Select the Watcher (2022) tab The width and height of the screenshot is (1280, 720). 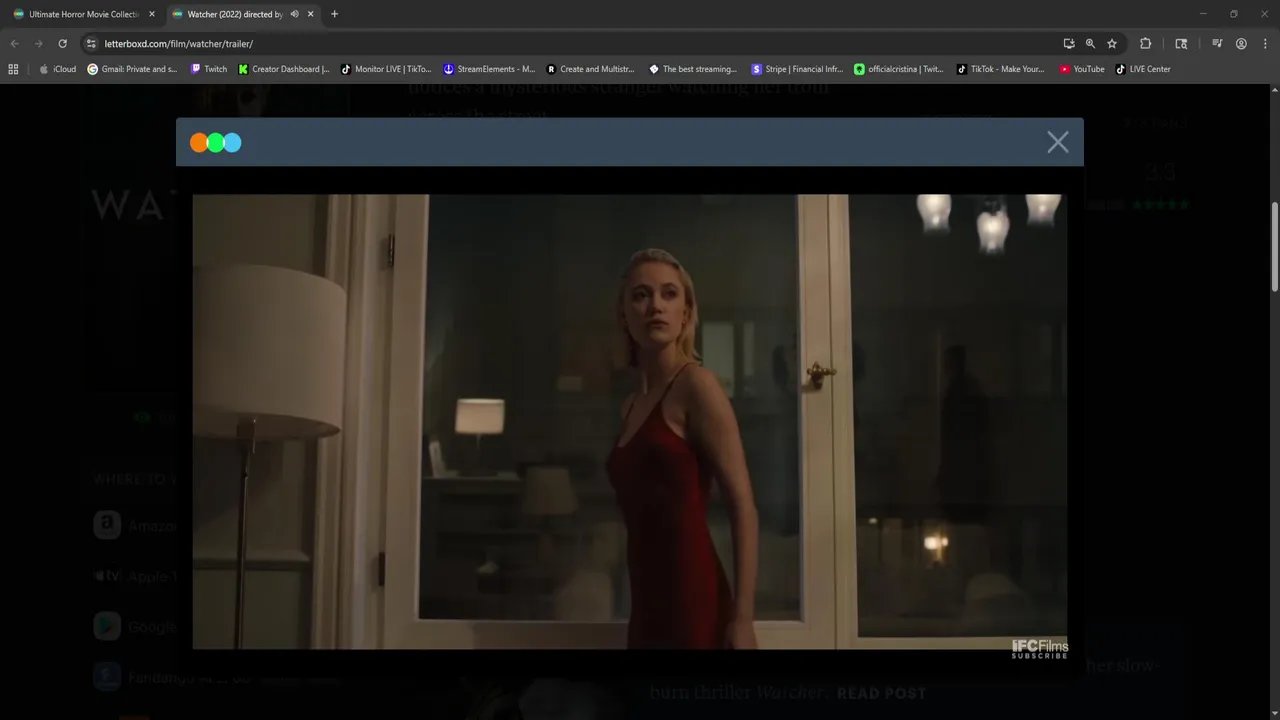click(233, 14)
